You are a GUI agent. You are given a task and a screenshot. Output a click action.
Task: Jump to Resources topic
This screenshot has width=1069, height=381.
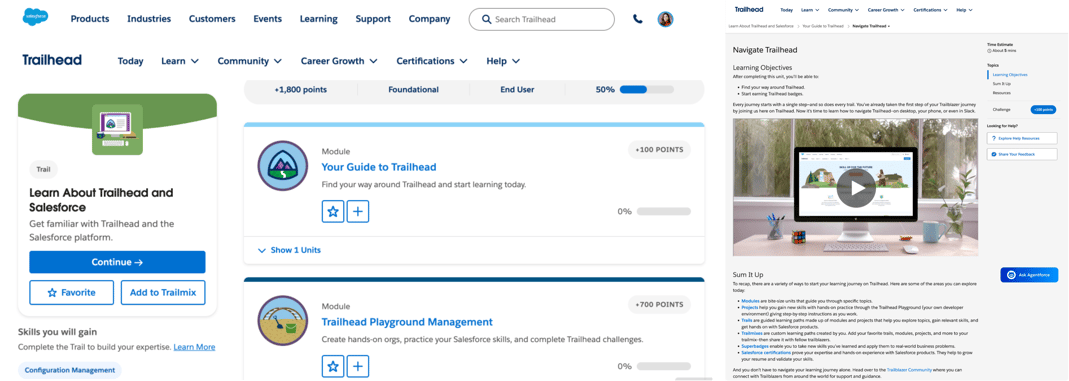point(1002,93)
